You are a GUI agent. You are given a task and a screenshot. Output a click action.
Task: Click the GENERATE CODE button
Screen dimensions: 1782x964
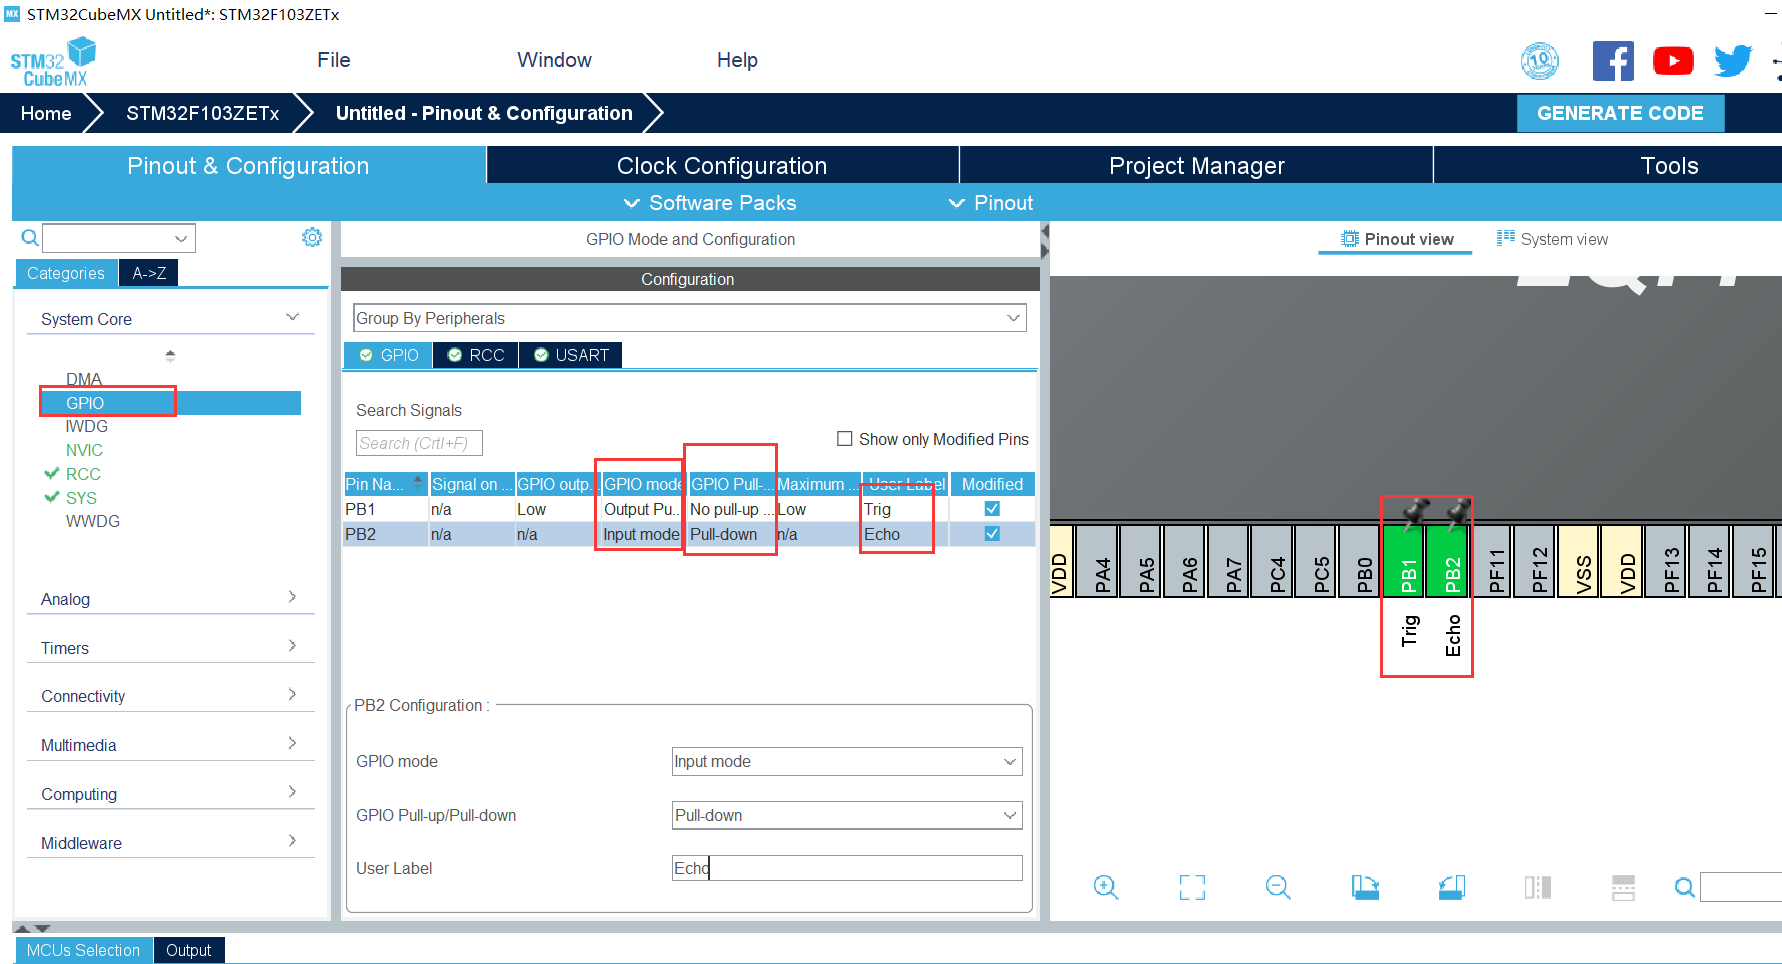pos(1620,113)
